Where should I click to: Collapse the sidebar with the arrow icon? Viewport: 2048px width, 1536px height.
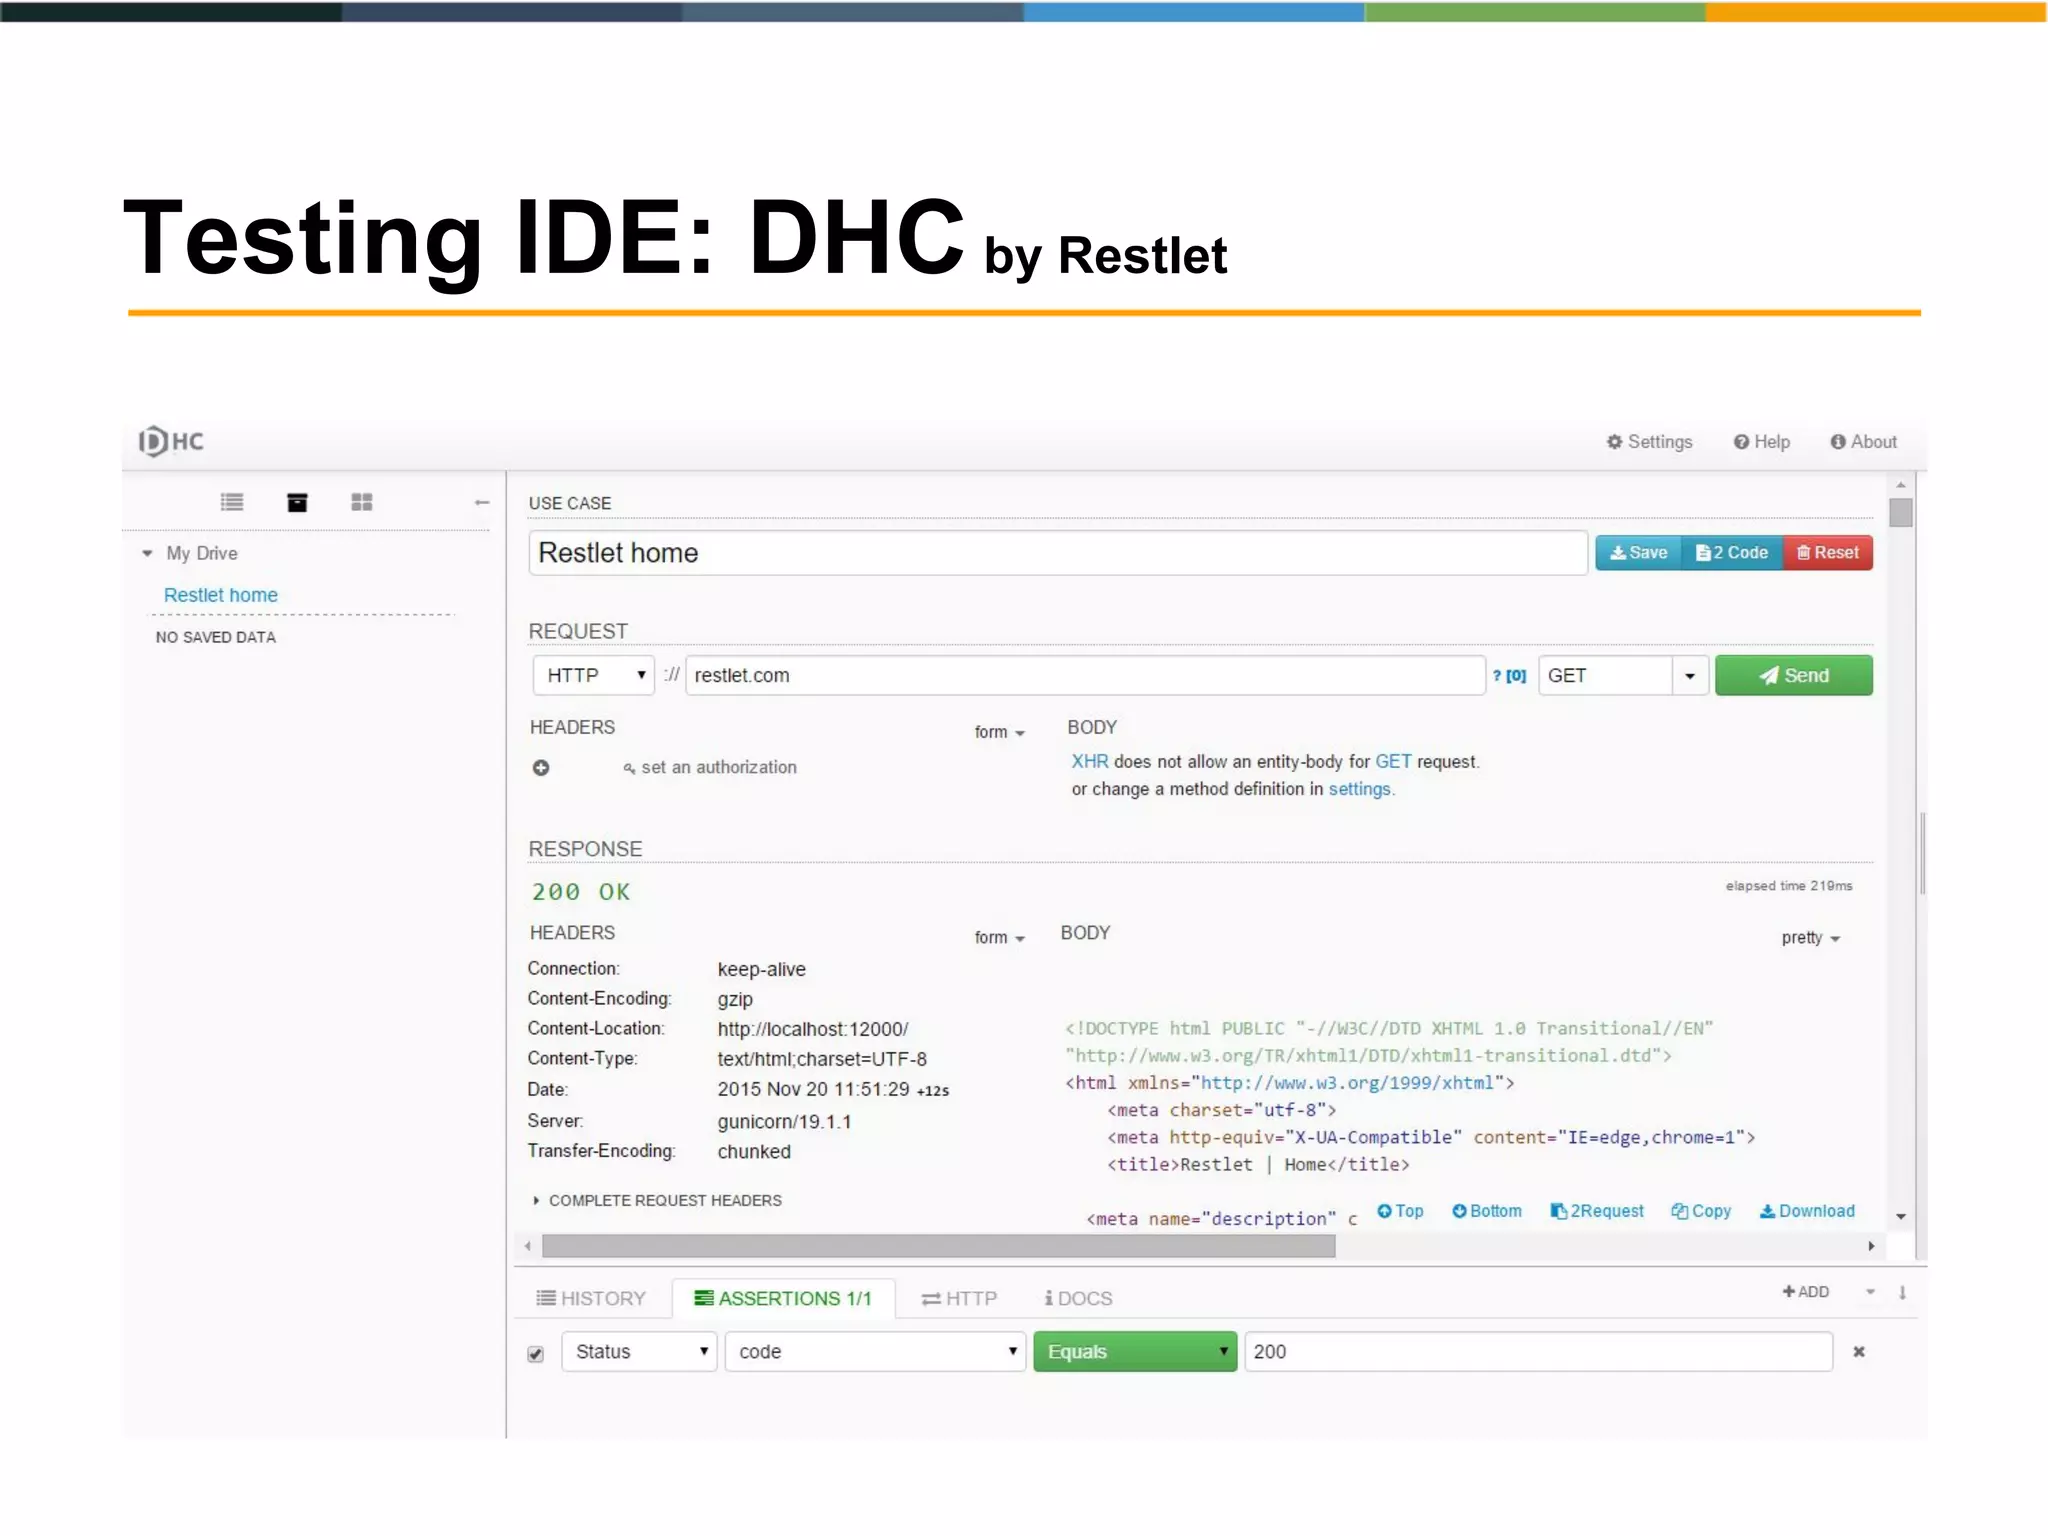[482, 502]
